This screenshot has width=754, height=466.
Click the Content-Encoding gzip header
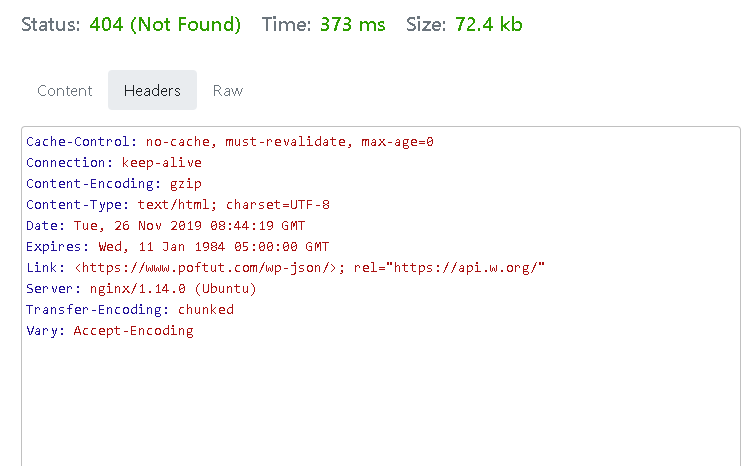pos(114,184)
